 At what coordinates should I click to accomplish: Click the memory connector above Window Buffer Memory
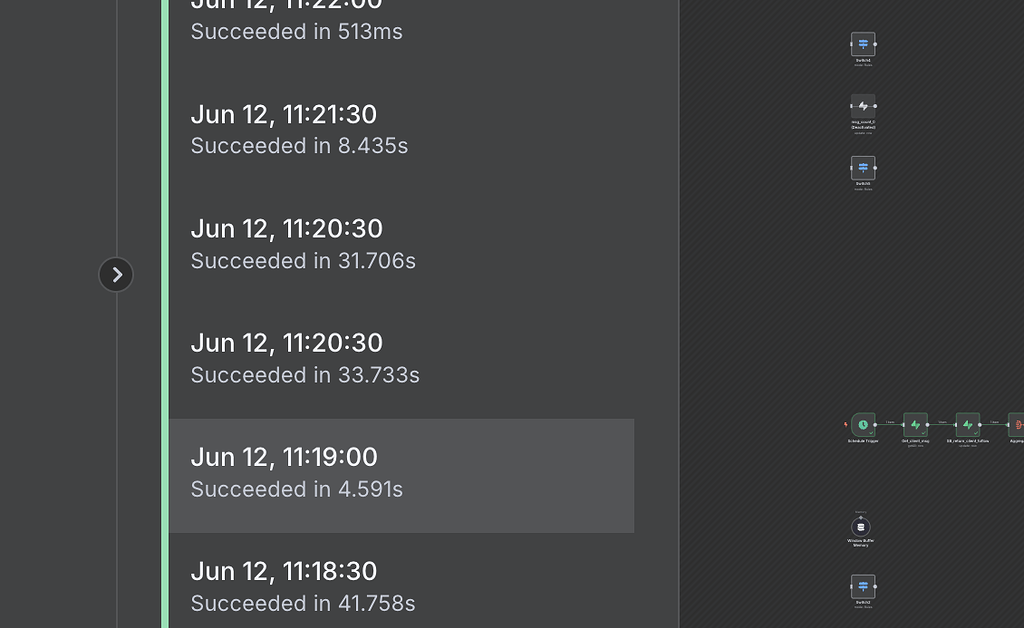[x=860, y=517]
